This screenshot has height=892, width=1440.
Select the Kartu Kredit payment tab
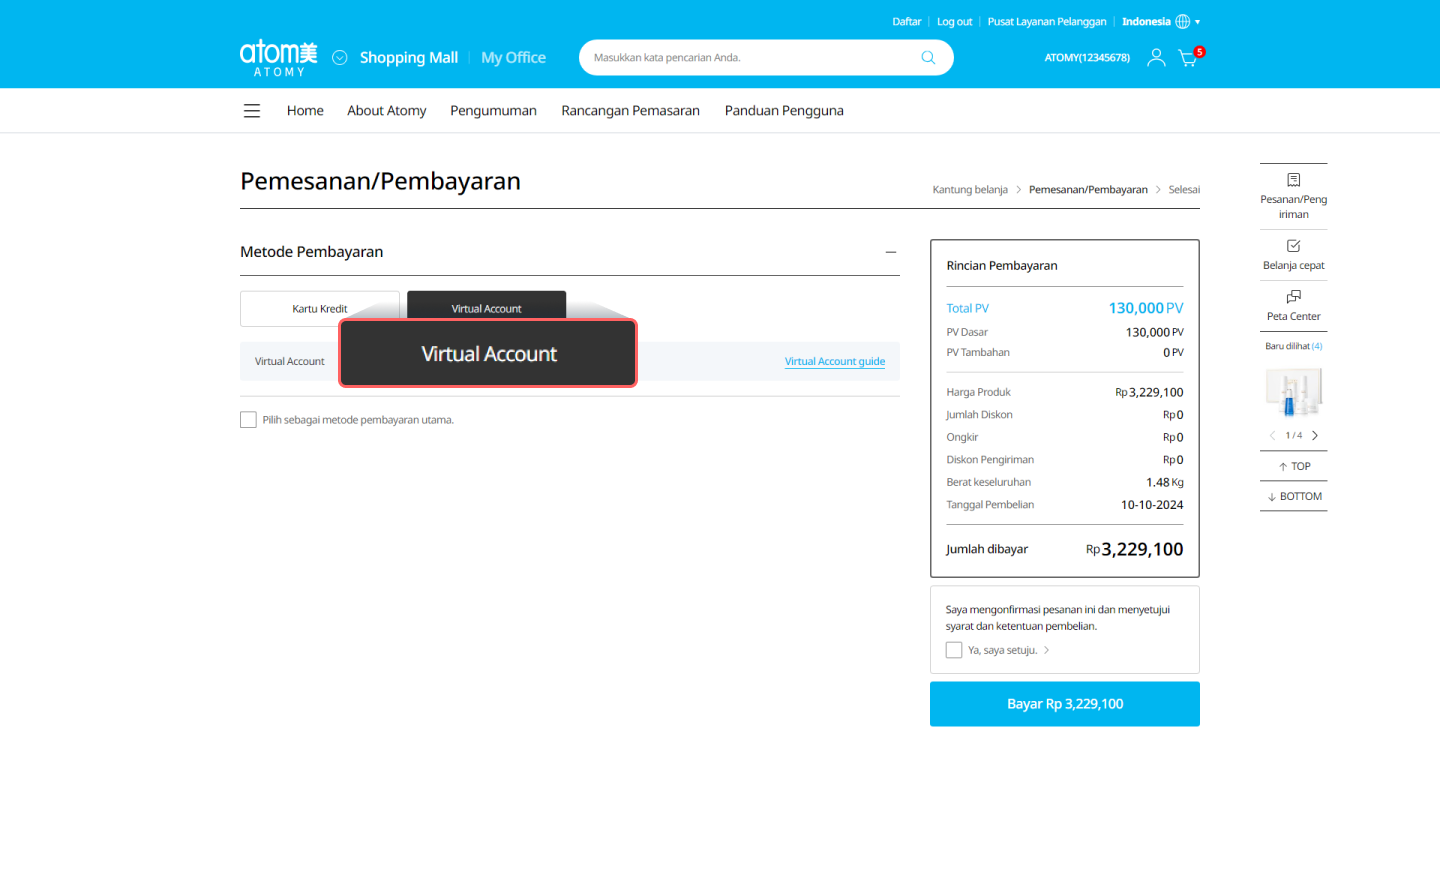click(x=319, y=309)
